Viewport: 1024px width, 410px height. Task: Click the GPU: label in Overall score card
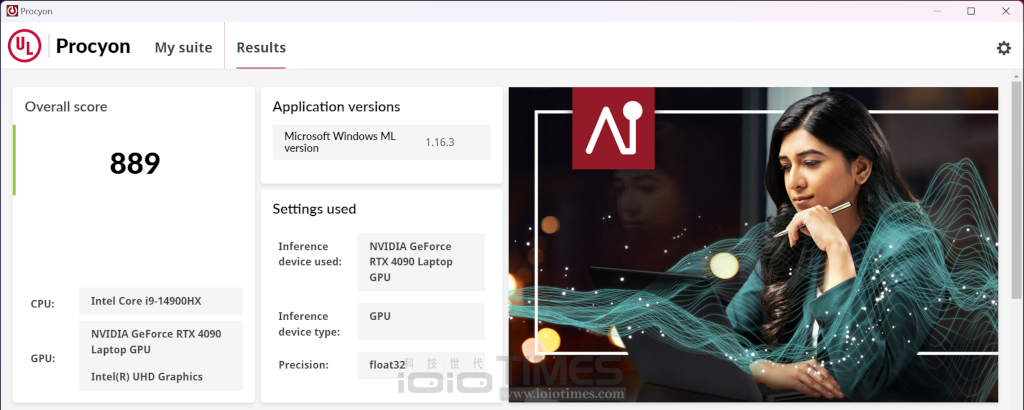pyautogui.click(x=43, y=358)
